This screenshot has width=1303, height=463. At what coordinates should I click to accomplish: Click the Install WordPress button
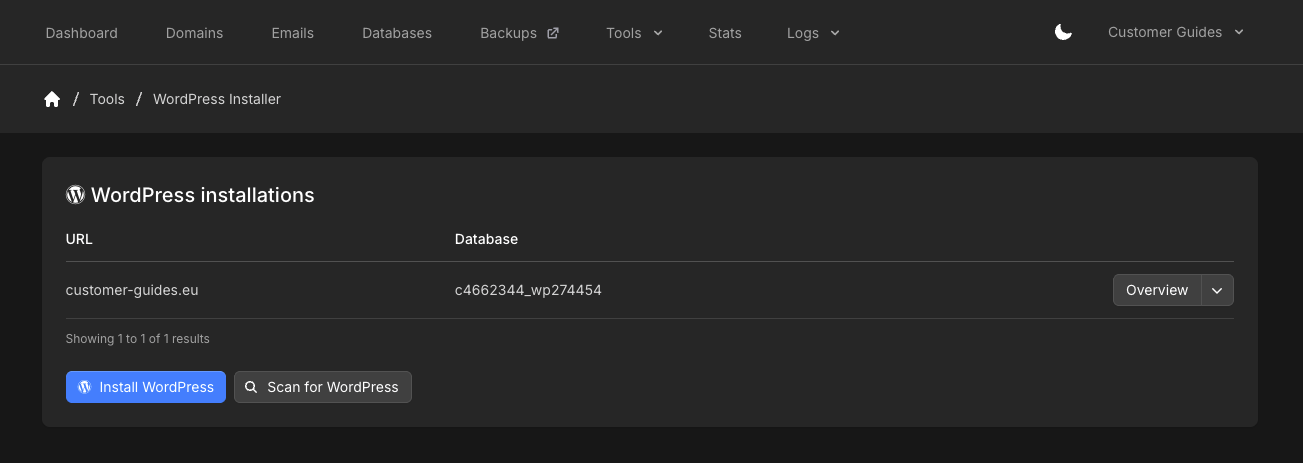tap(146, 387)
